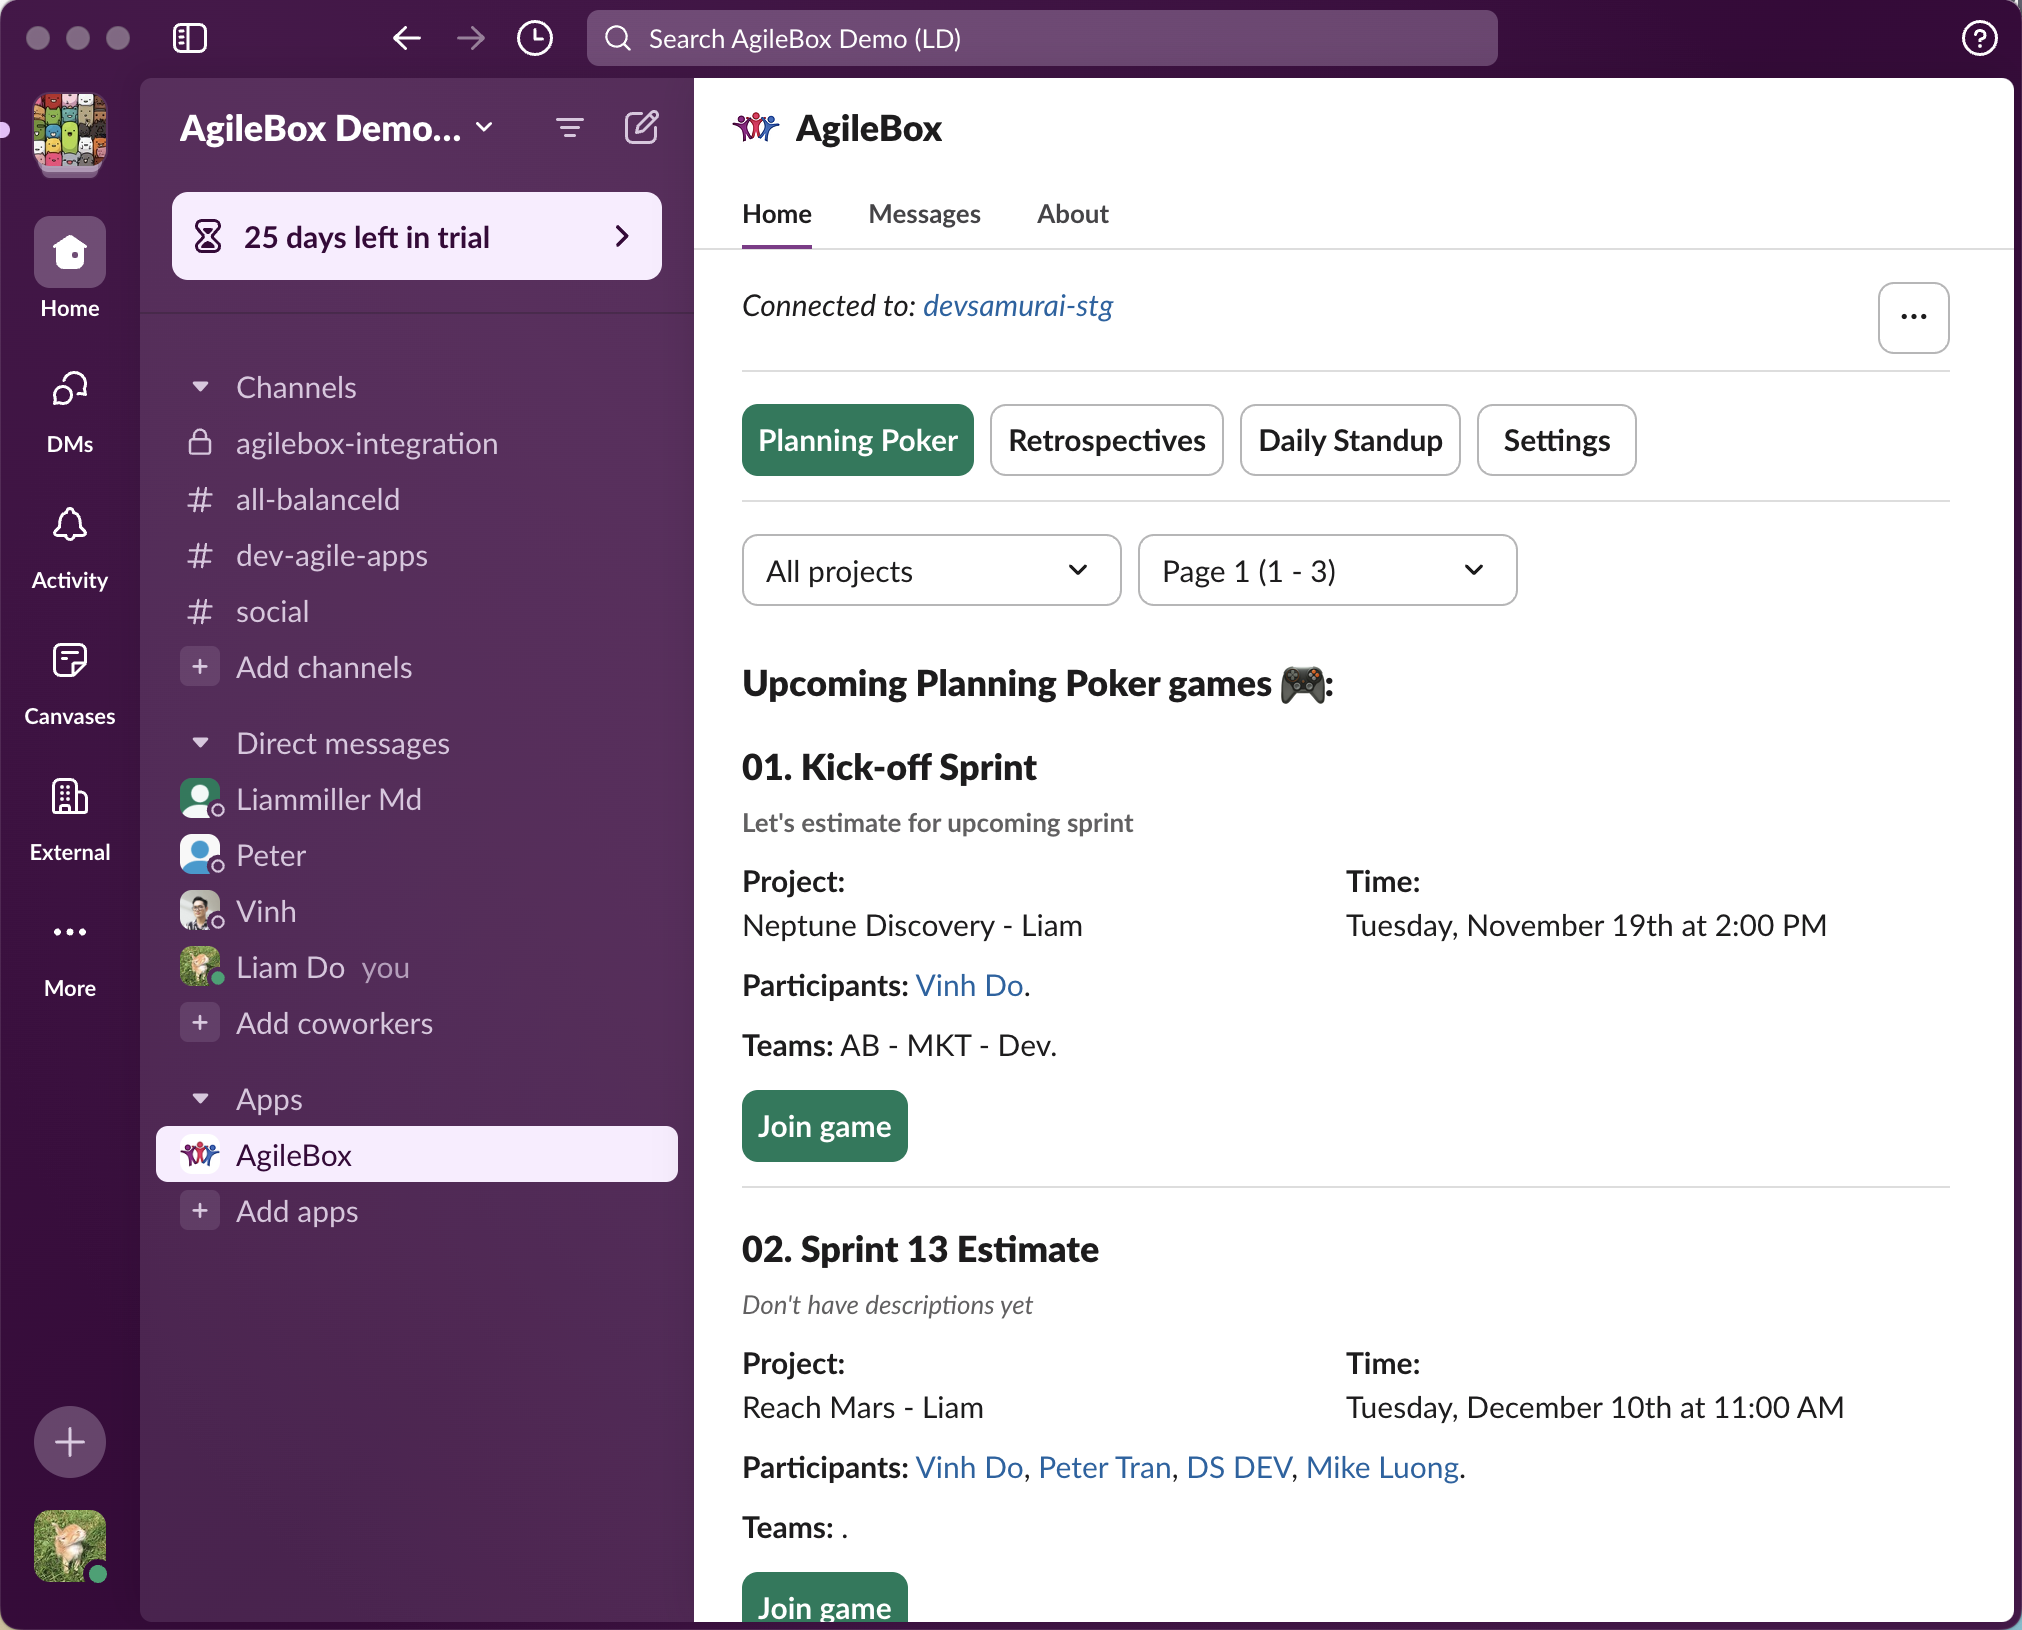Collapse the Apps section
Screen dimensions: 2022x1630
201,1099
